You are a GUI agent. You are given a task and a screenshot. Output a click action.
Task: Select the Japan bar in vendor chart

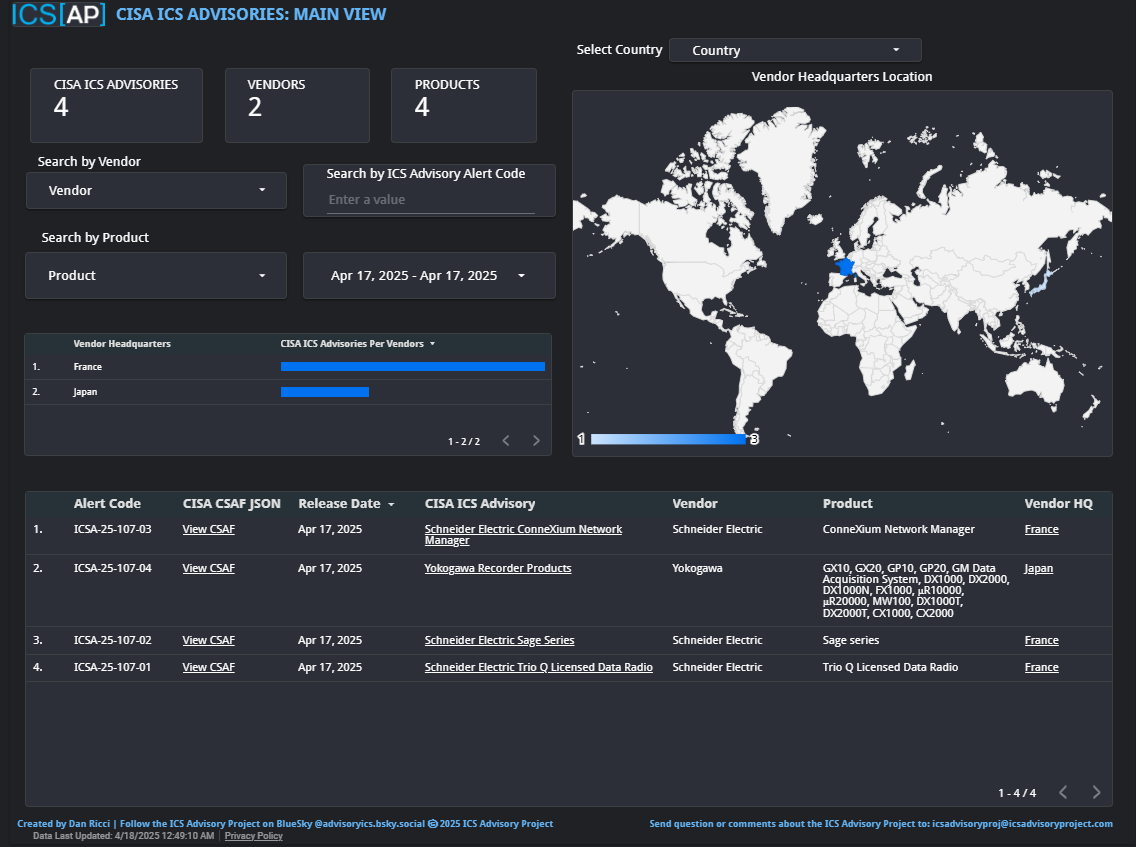coord(325,392)
